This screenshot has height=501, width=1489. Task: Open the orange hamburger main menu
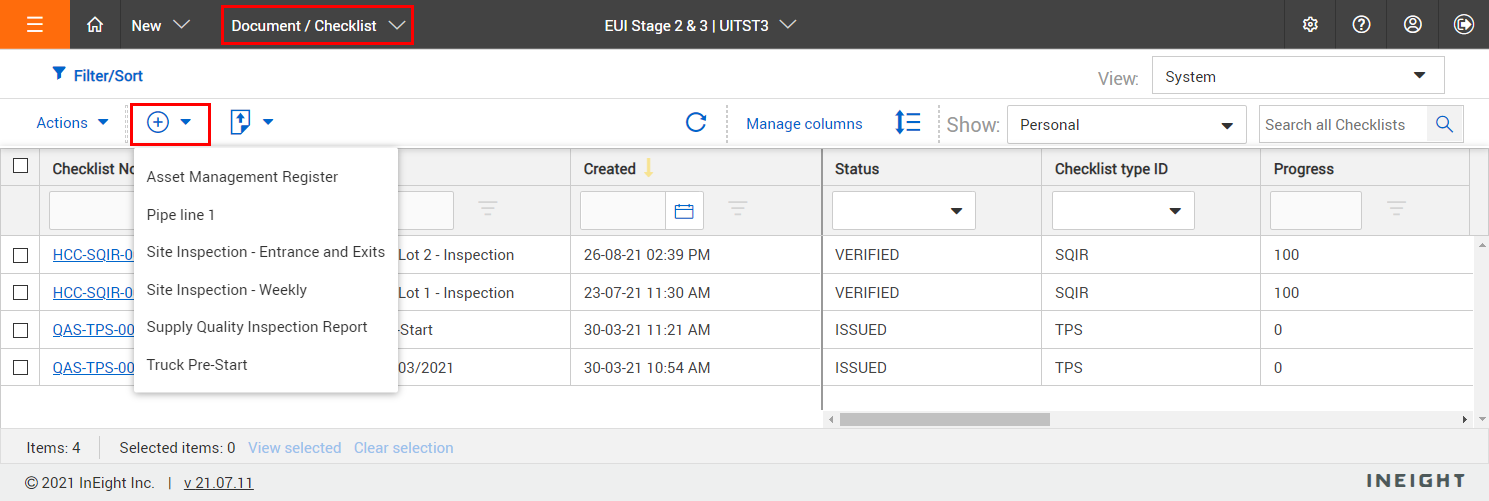pyautogui.click(x=35, y=25)
